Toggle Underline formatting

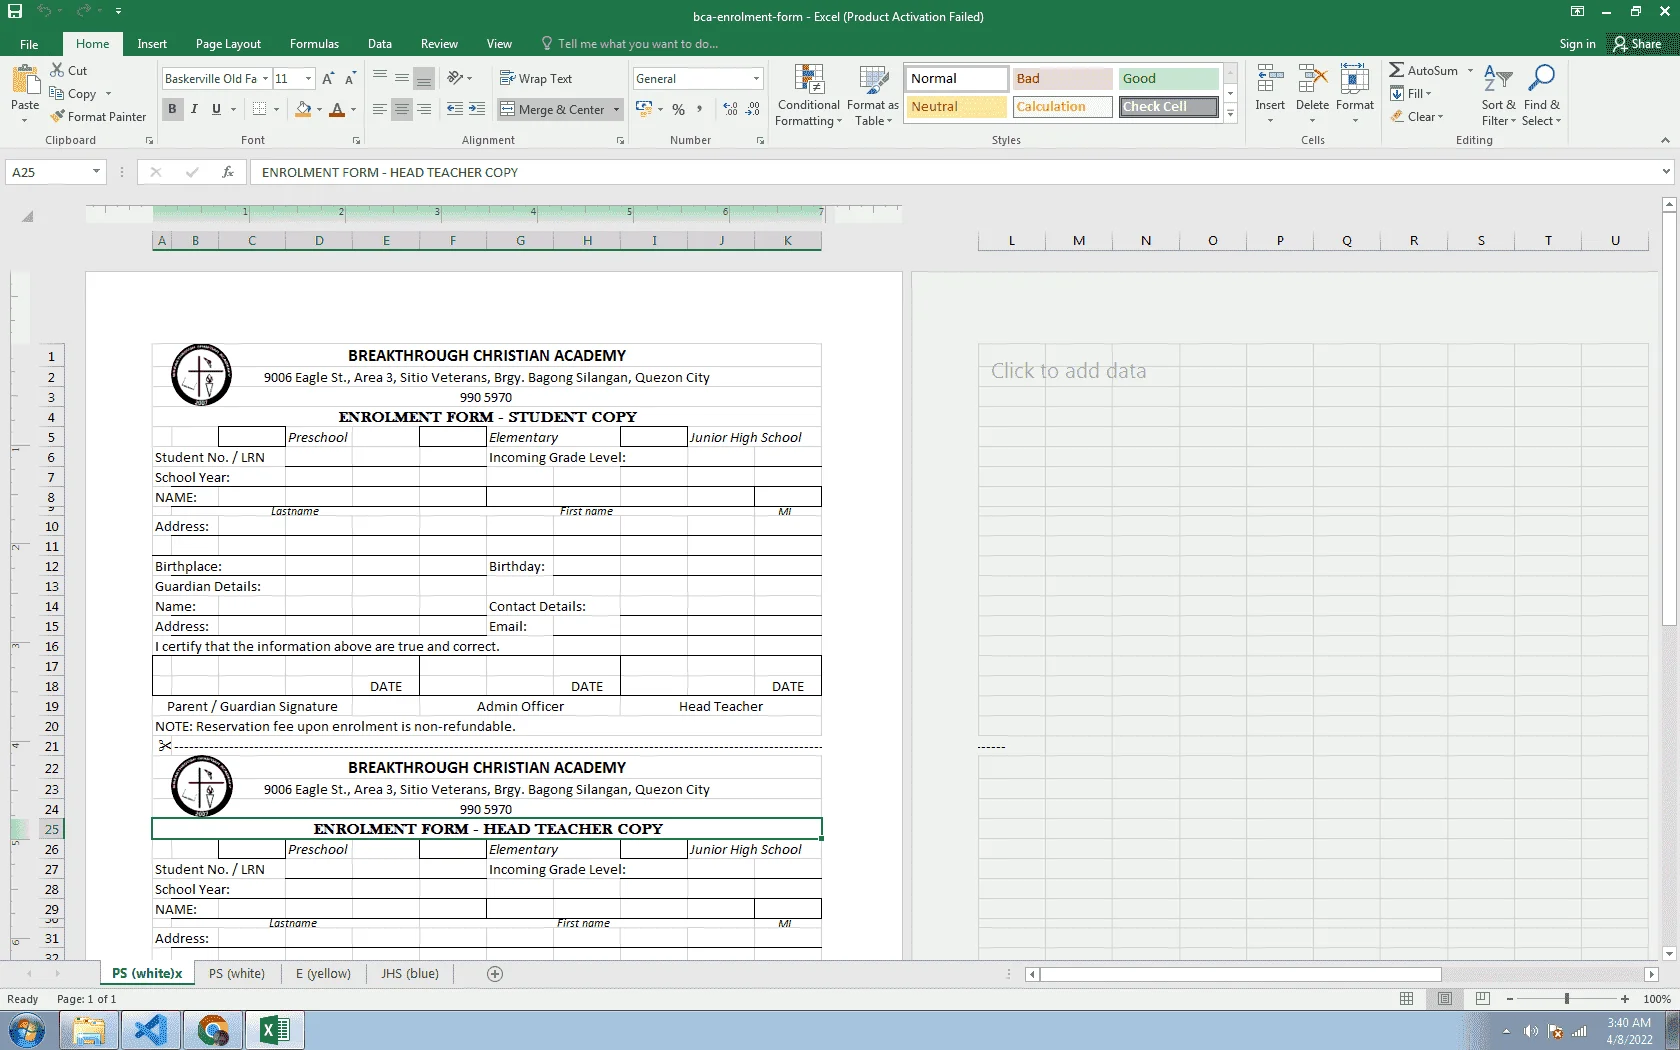click(216, 109)
